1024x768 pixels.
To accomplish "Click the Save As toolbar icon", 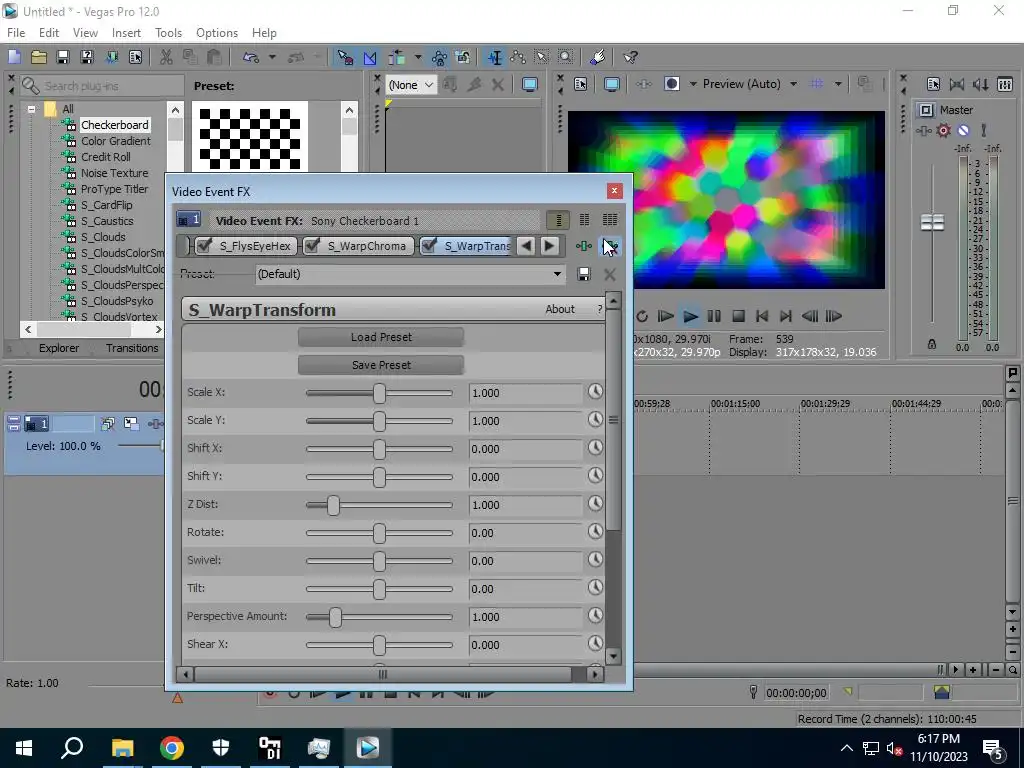I will point(87,57).
